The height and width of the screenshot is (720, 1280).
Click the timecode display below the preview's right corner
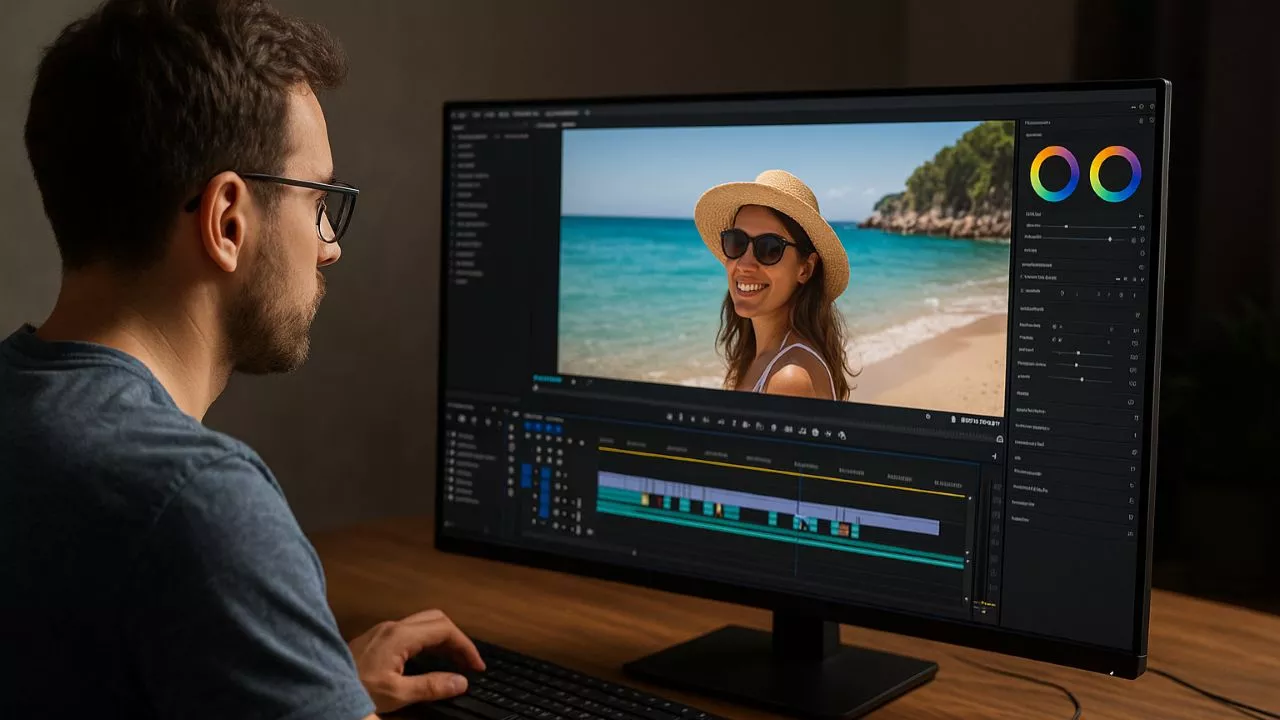(978, 422)
